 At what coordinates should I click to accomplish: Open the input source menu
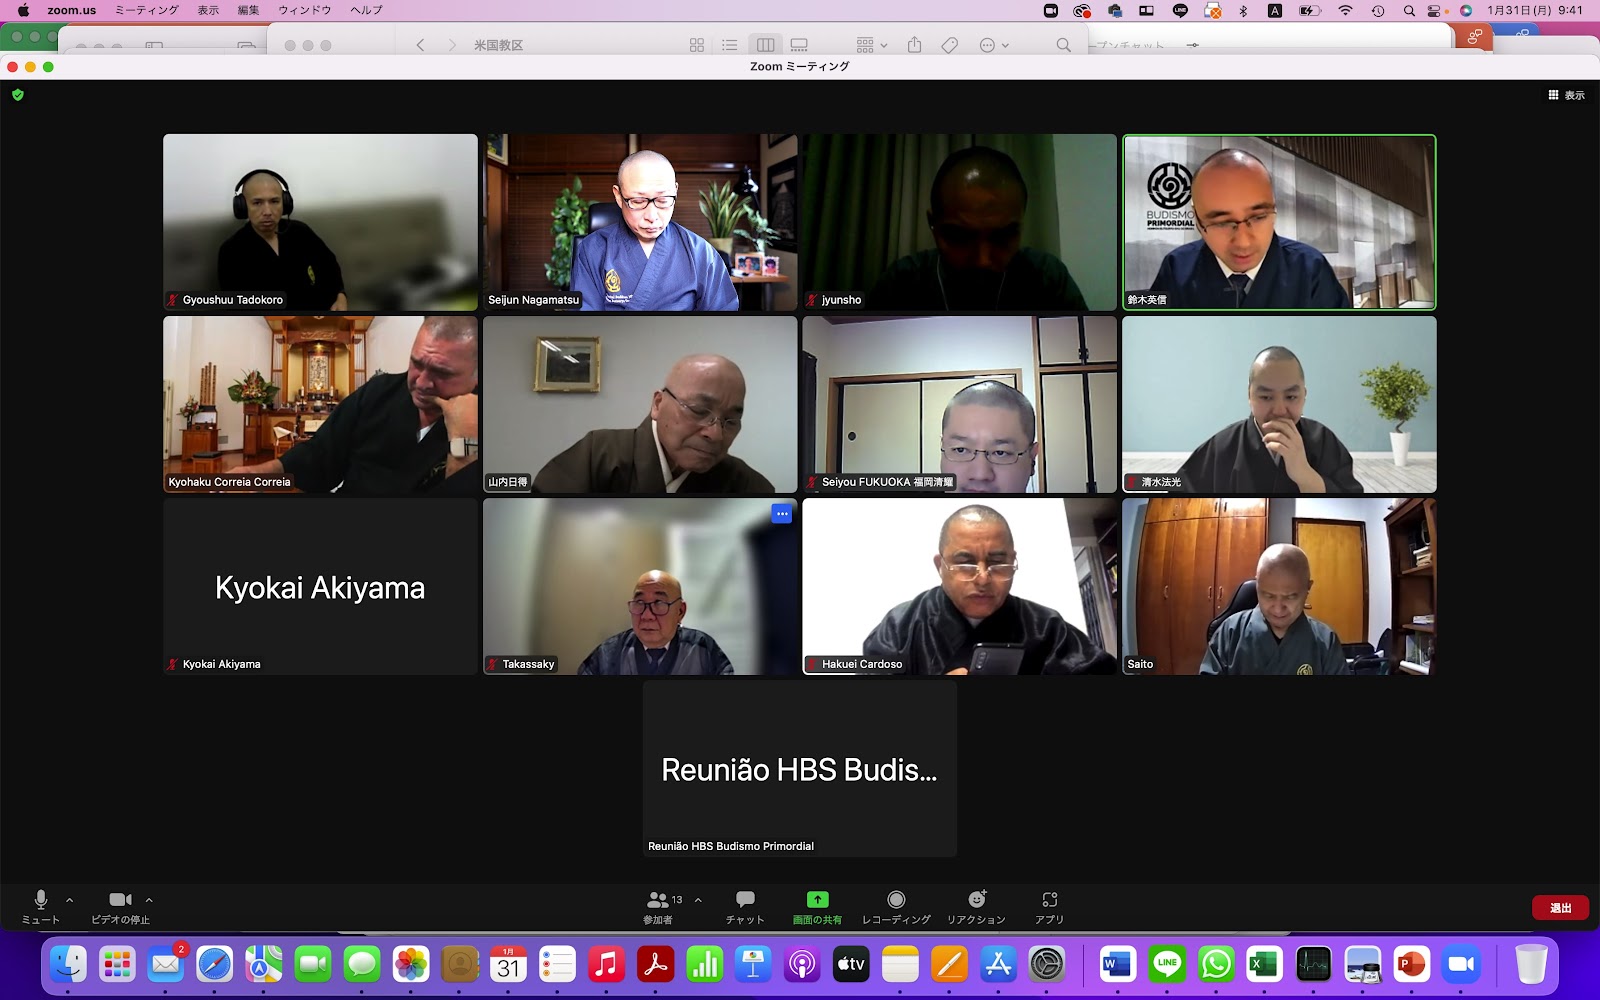[1275, 11]
